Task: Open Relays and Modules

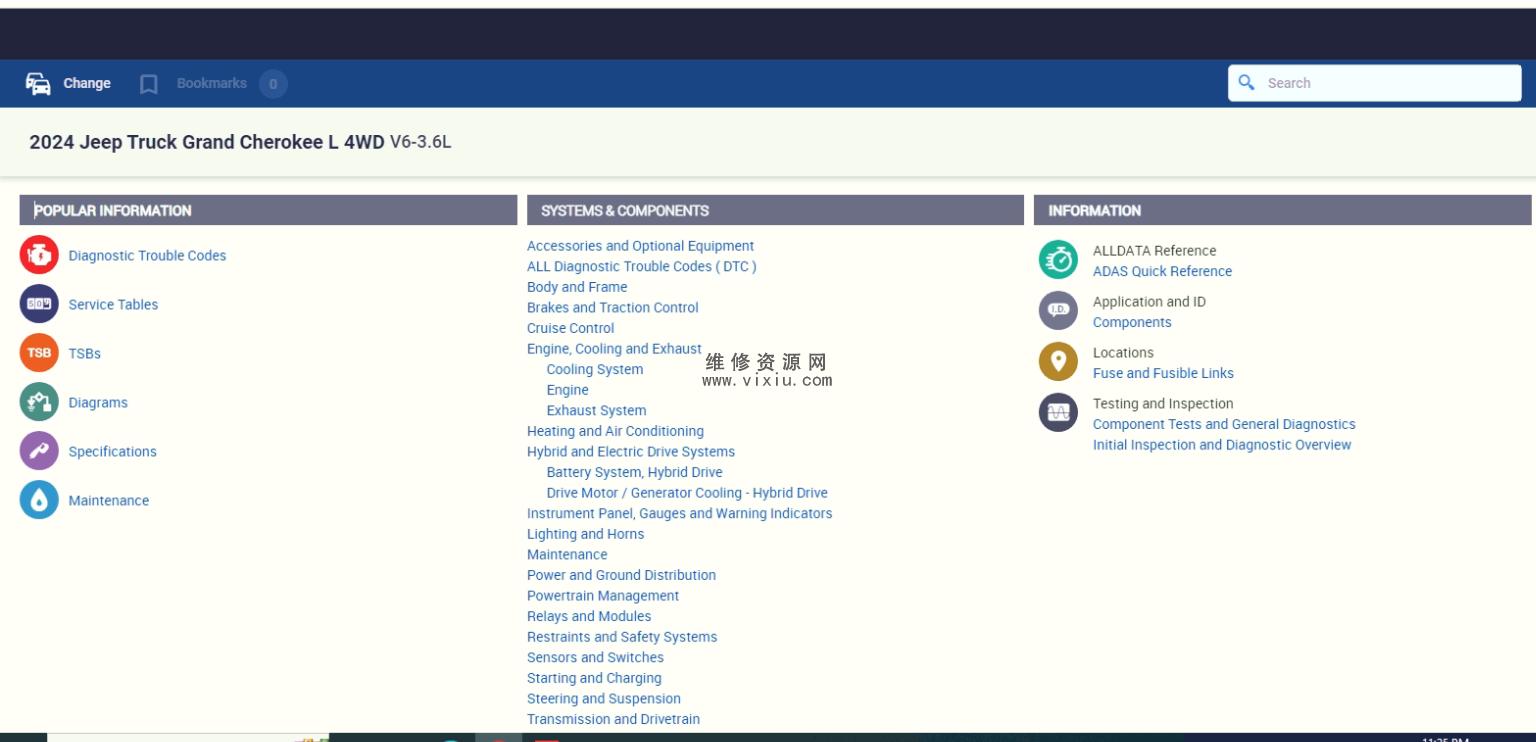Action: click(589, 617)
